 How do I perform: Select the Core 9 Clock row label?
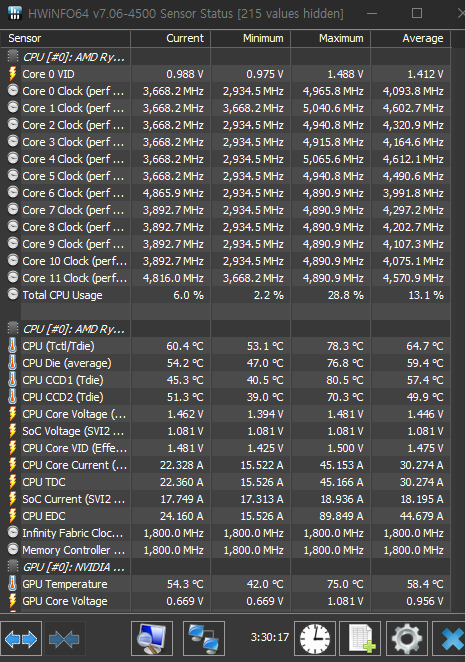click(73, 244)
